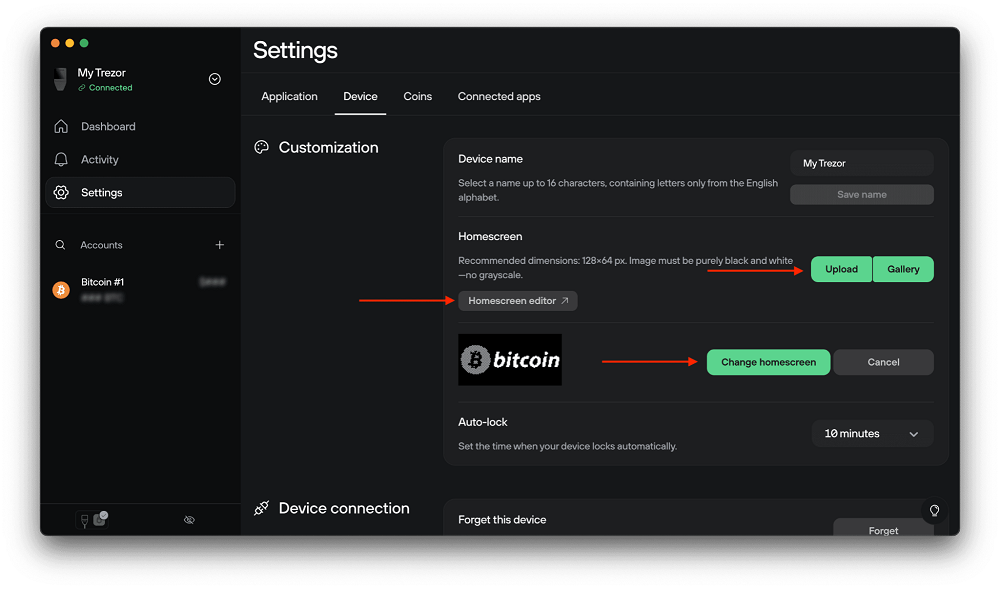Expand the My Trezor device switcher chevron
1000x589 pixels.
coord(215,79)
